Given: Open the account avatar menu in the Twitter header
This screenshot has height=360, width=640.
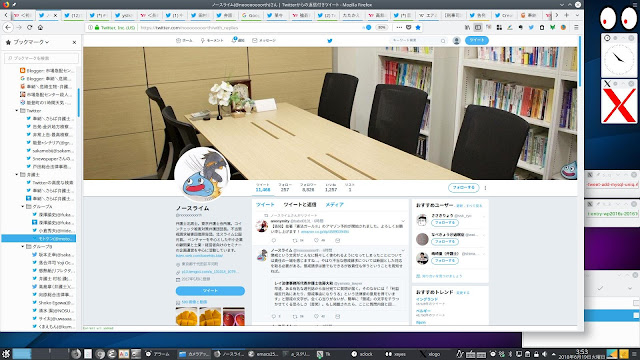Looking at the screenshot, I should 456,40.
